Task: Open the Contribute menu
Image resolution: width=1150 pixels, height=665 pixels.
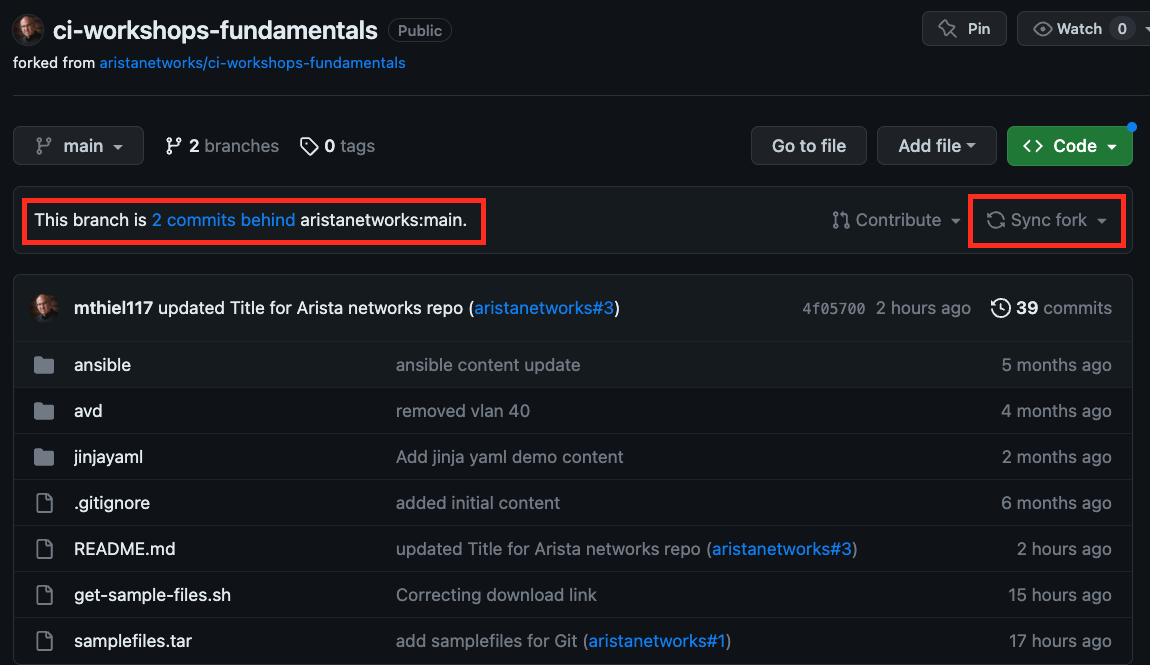Action: tap(896, 220)
